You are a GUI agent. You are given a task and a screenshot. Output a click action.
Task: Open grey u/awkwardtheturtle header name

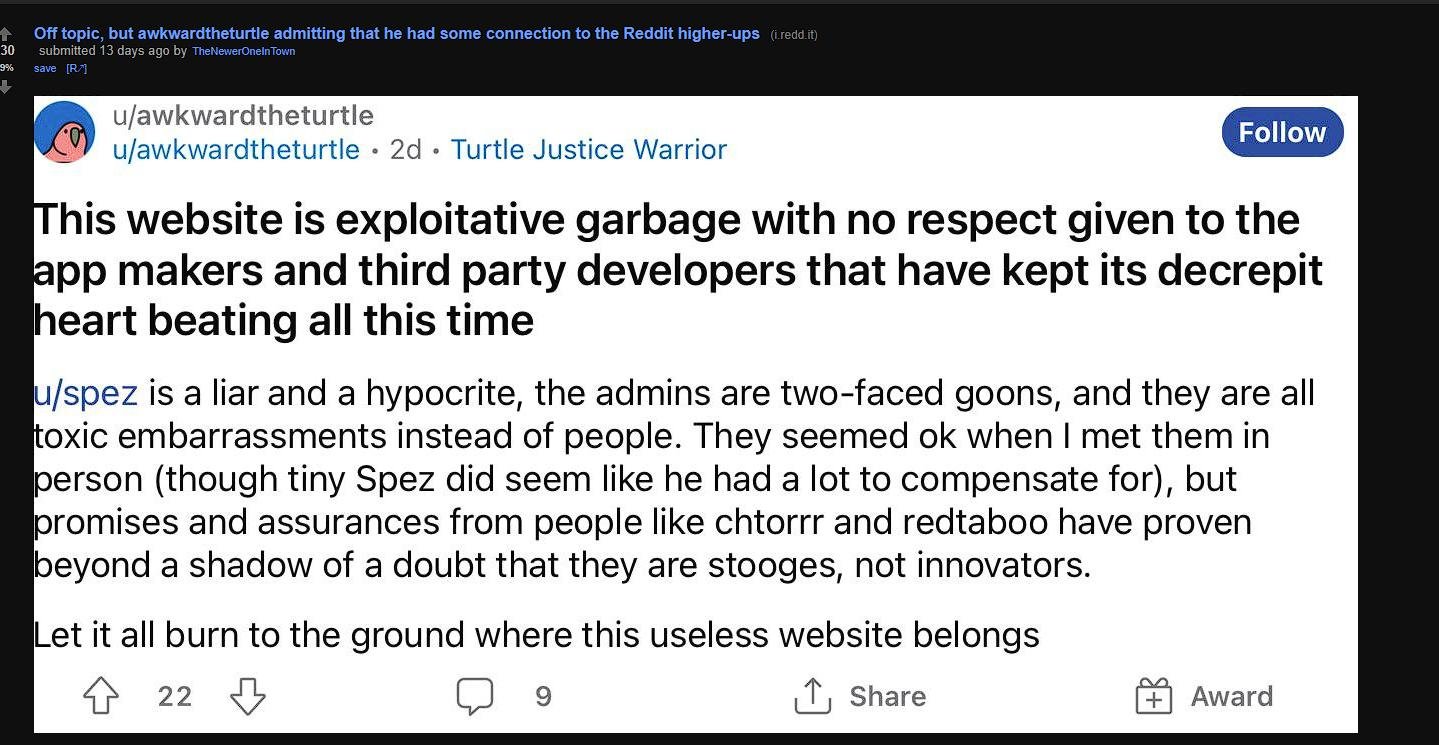[x=243, y=115]
